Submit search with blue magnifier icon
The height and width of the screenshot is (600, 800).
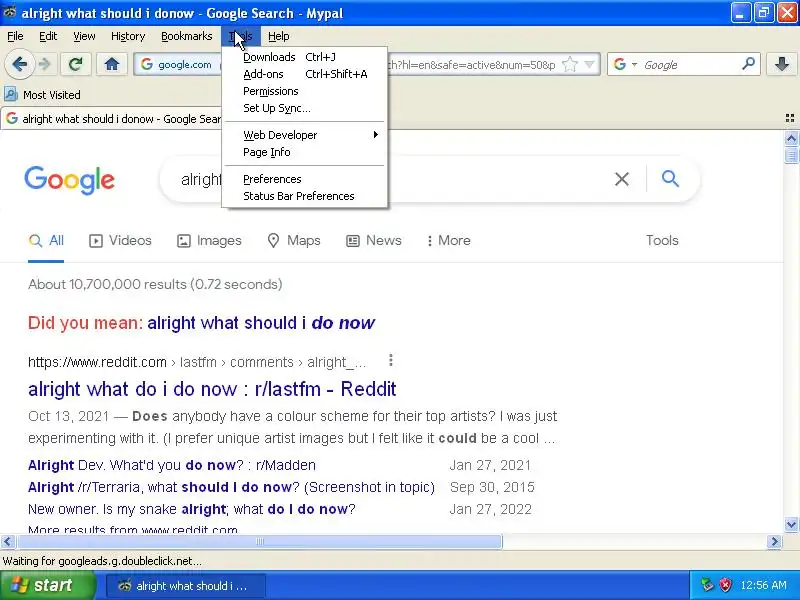tap(670, 179)
